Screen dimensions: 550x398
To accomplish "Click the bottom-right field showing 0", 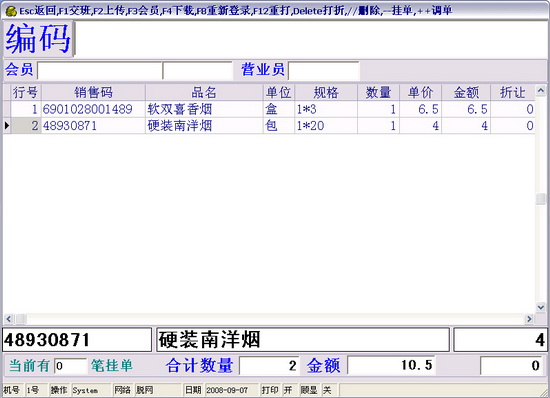I will point(511,365).
